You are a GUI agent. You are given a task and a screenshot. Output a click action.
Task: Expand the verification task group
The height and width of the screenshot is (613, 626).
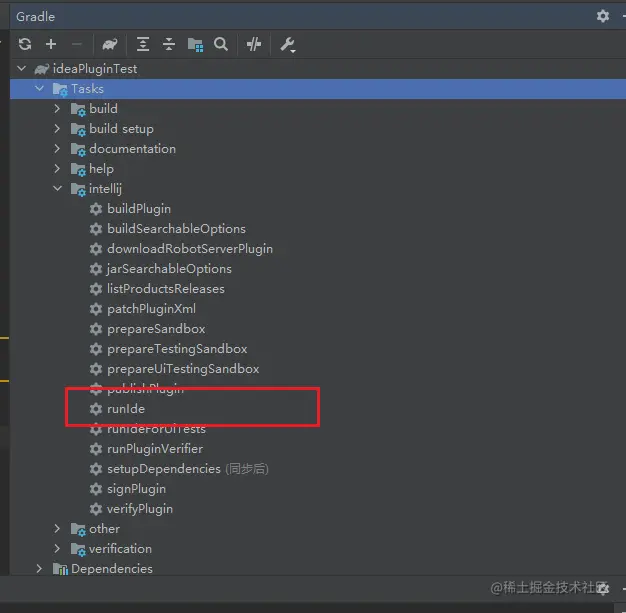click(x=57, y=549)
